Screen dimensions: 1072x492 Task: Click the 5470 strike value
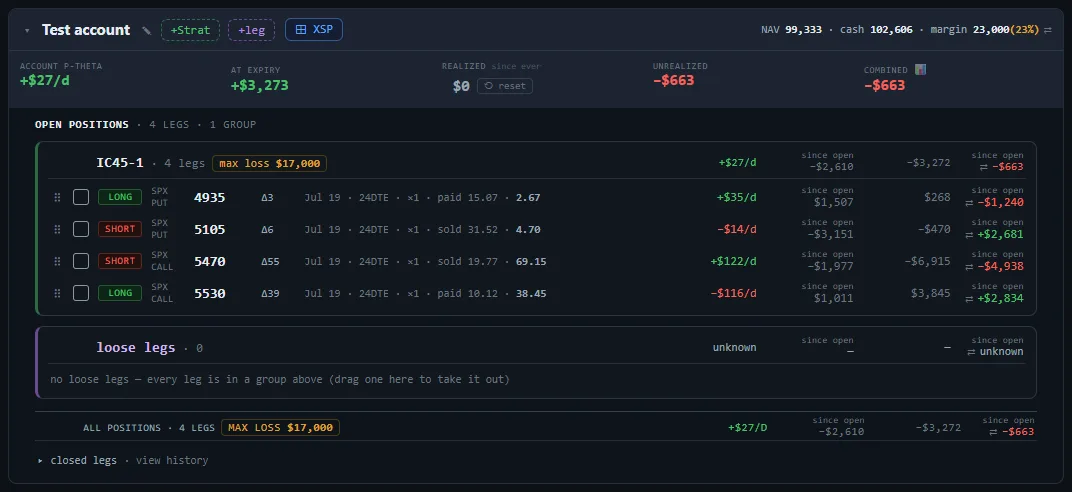[x=210, y=261]
